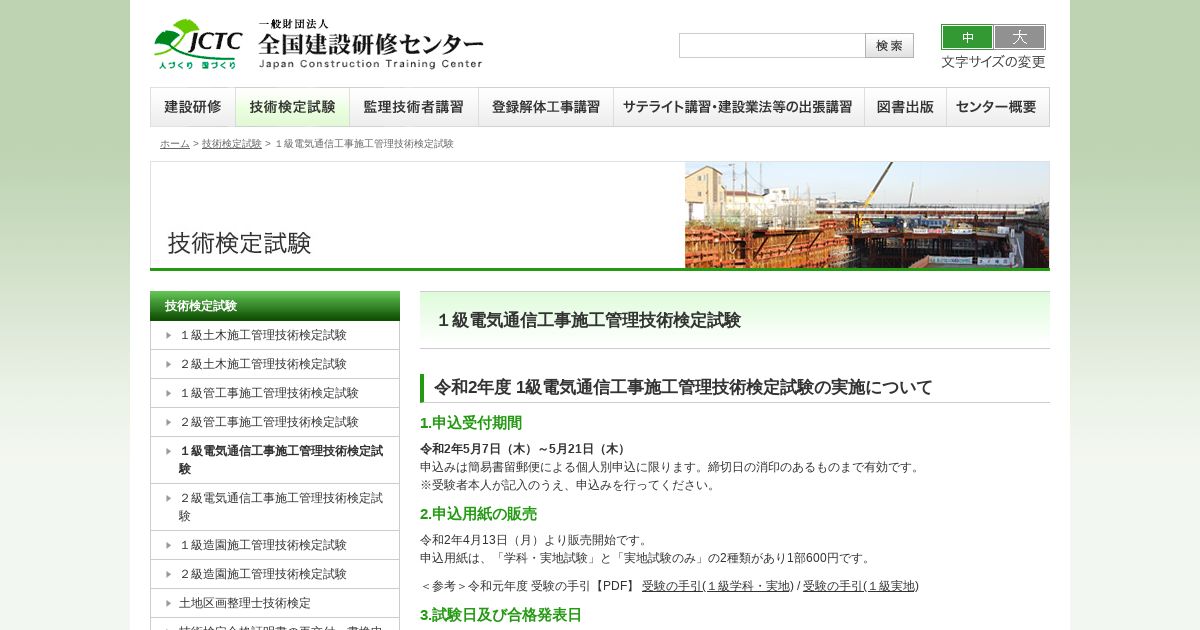Viewport: 1200px width, 630px height.
Task: Open １級管工事施工管理技術検定試験 in sidebar
Action: (x=275, y=393)
